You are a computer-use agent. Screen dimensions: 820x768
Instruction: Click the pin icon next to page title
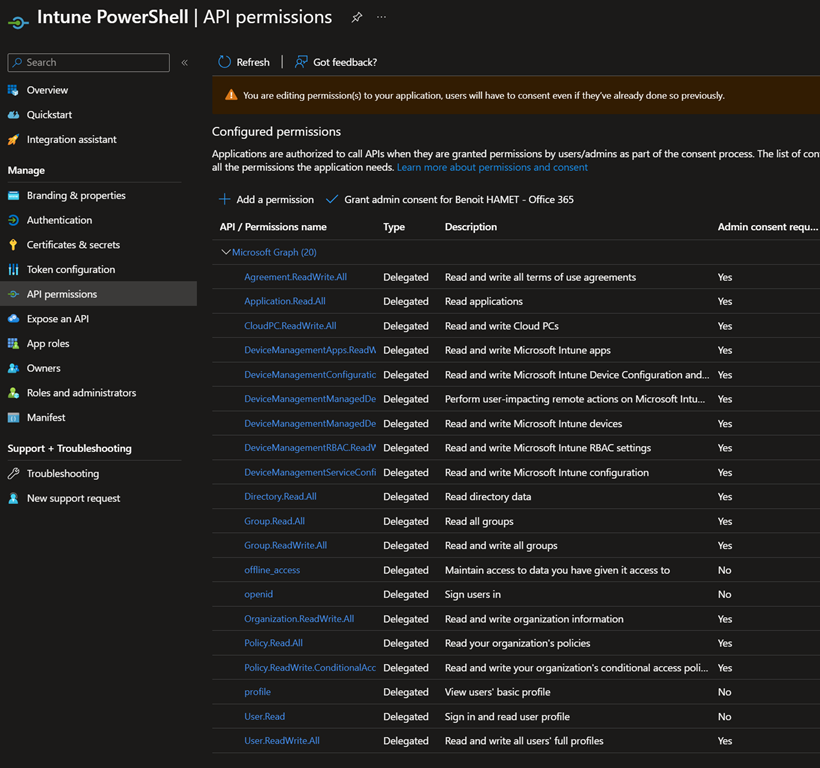pyautogui.click(x=357, y=18)
